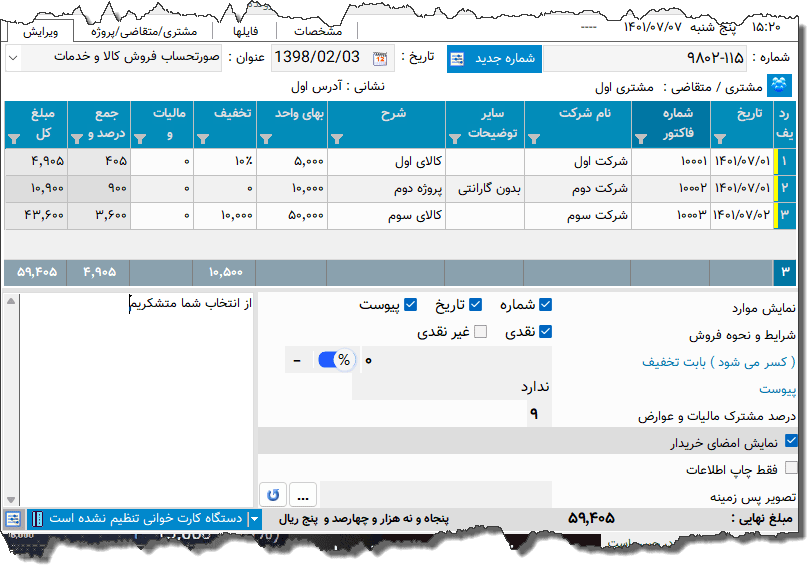Image resolution: width=807 pixels, height=565 pixels.
Task: Filter the جمع درصد column
Action: coord(77,139)
